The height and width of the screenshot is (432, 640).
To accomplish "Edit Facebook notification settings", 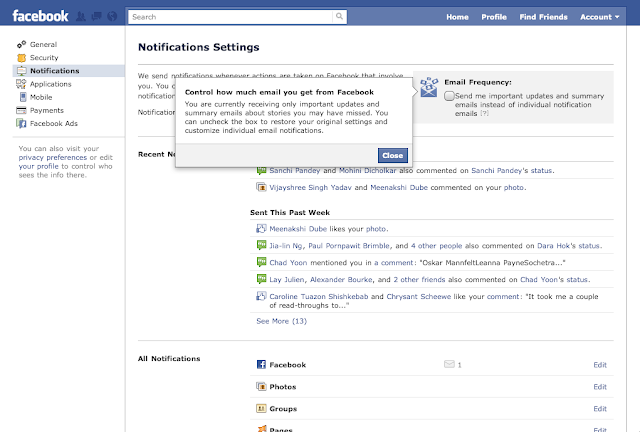I will [x=600, y=365].
